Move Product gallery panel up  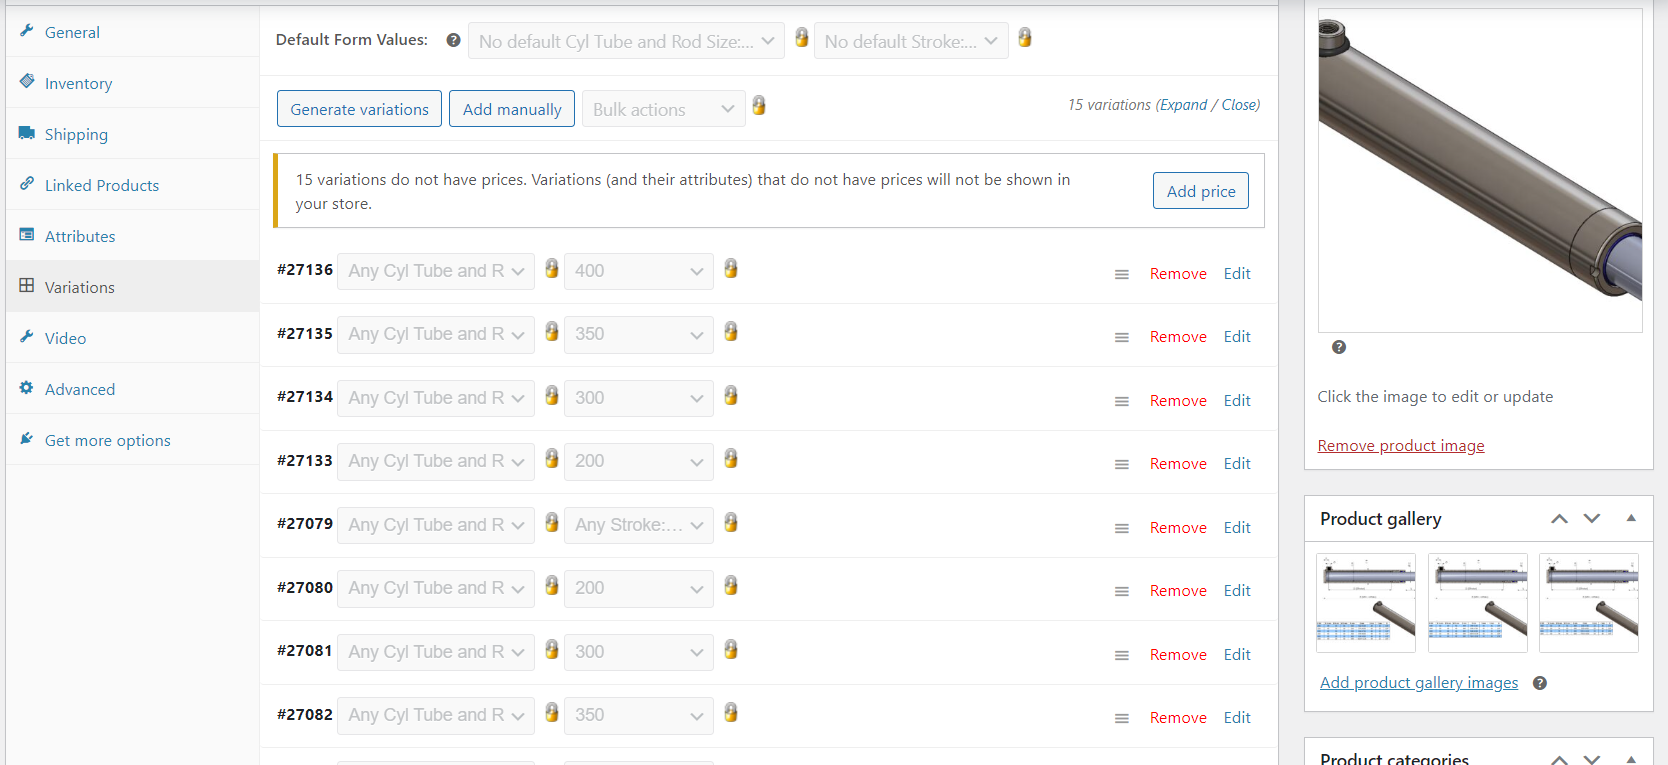point(1559,518)
